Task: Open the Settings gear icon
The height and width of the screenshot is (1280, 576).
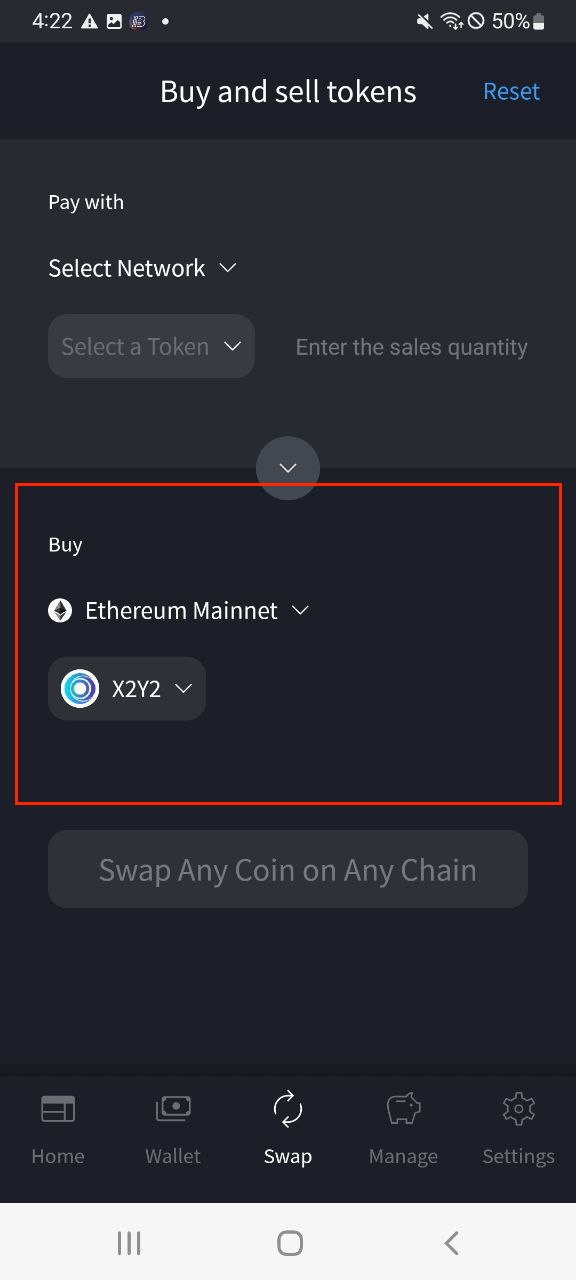Action: pyautogui.click(x=518, y=1109)
